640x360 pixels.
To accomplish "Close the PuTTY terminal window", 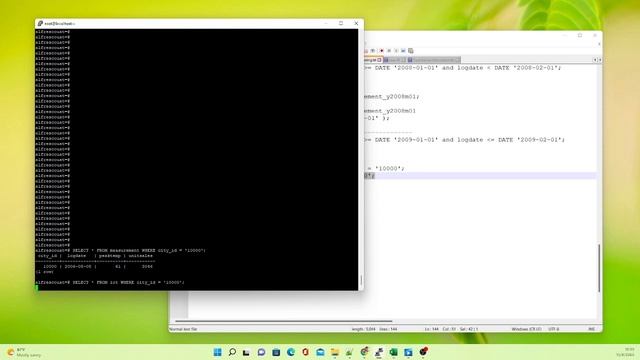I will coord(356,23).
